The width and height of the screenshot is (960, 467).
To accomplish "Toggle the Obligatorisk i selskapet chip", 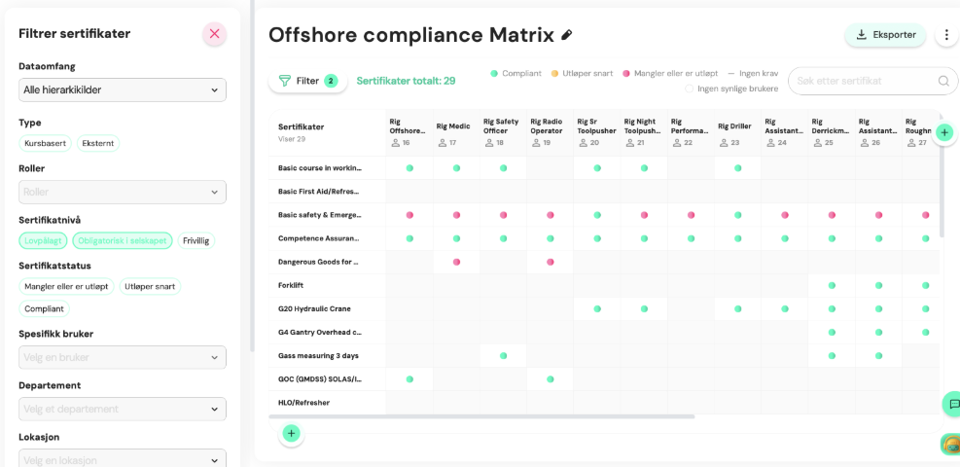I will coord(123,241).
